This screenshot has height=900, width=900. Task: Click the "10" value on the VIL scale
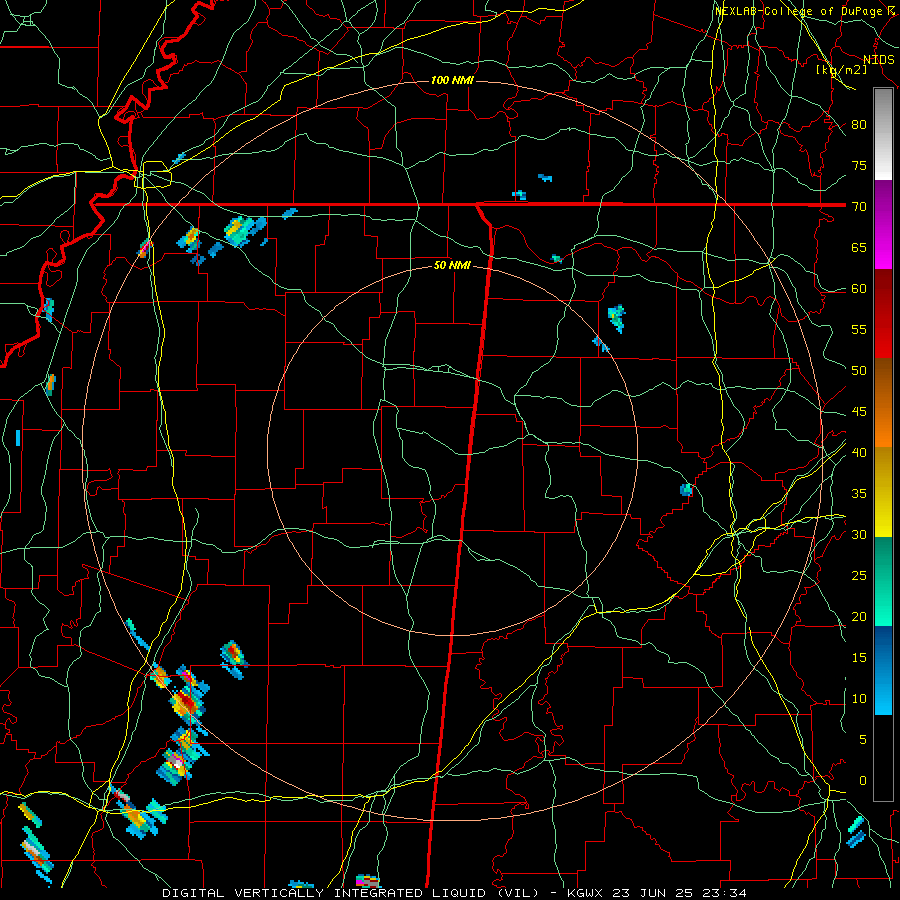click(x=859, y=699)
